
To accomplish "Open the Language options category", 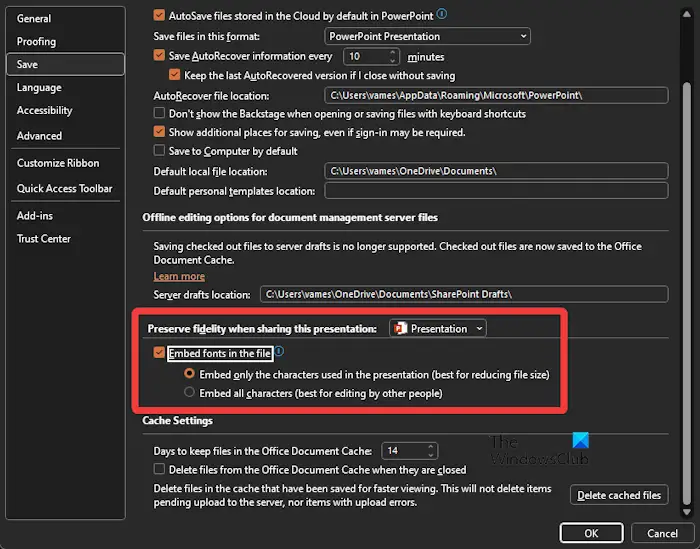I will point(65,87).
